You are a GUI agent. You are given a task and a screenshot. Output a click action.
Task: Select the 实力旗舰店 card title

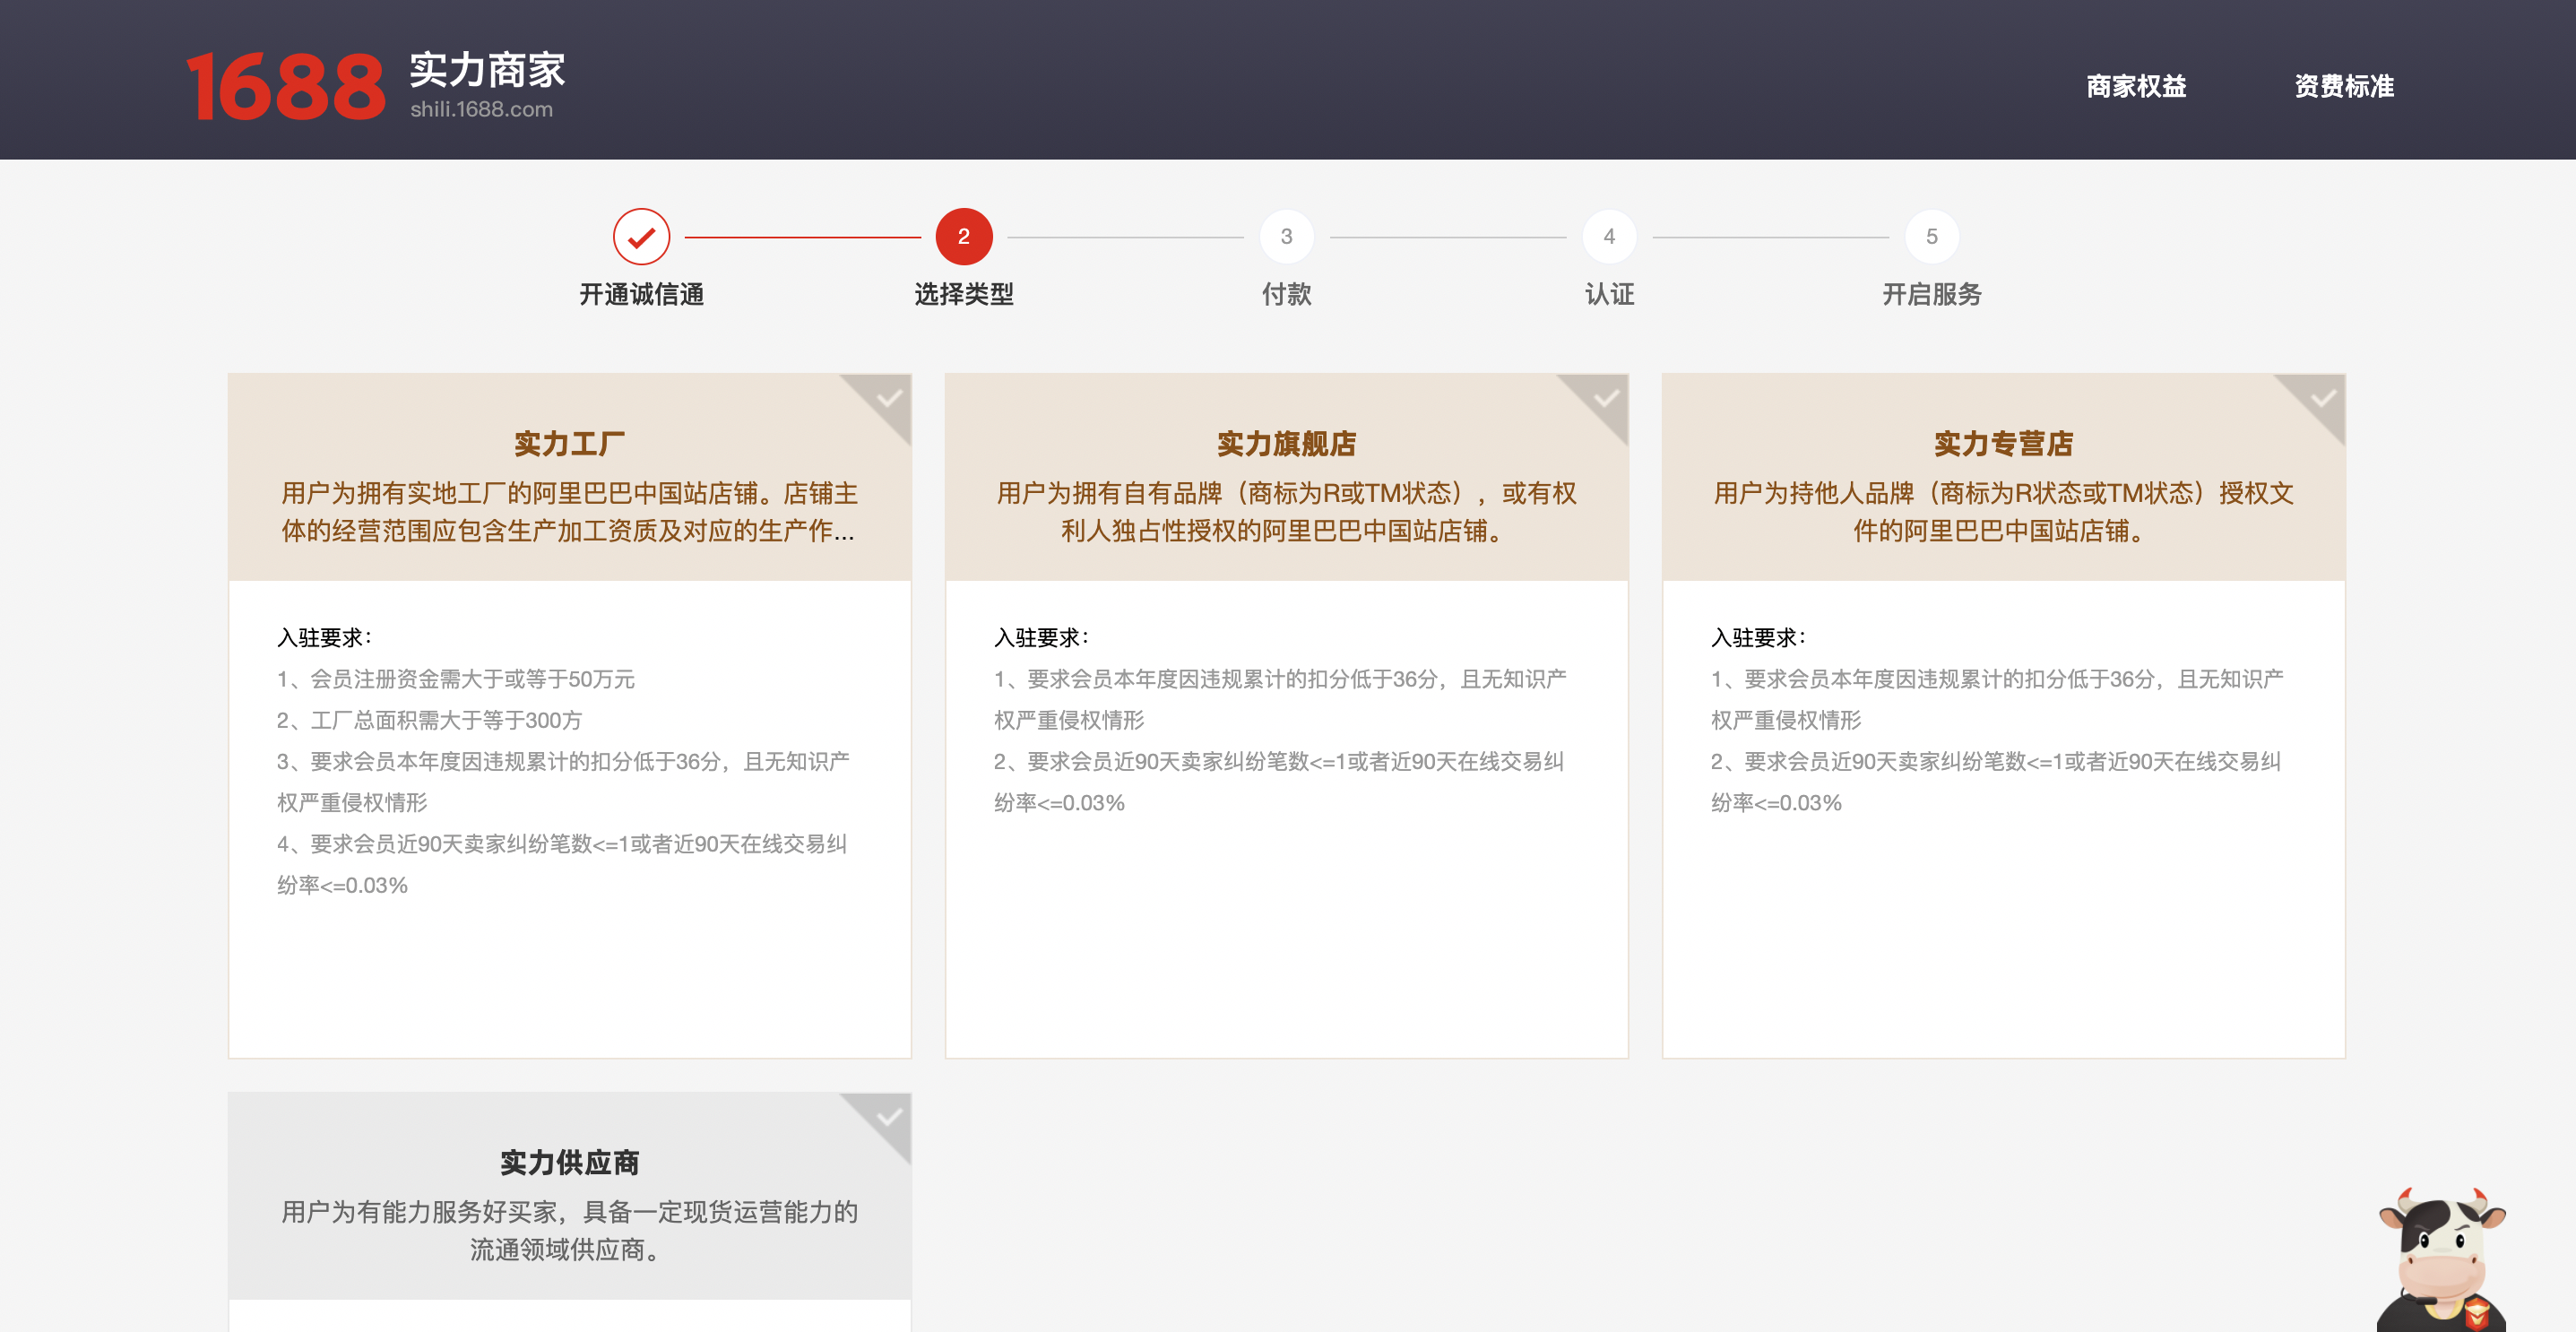[1286, 443]
